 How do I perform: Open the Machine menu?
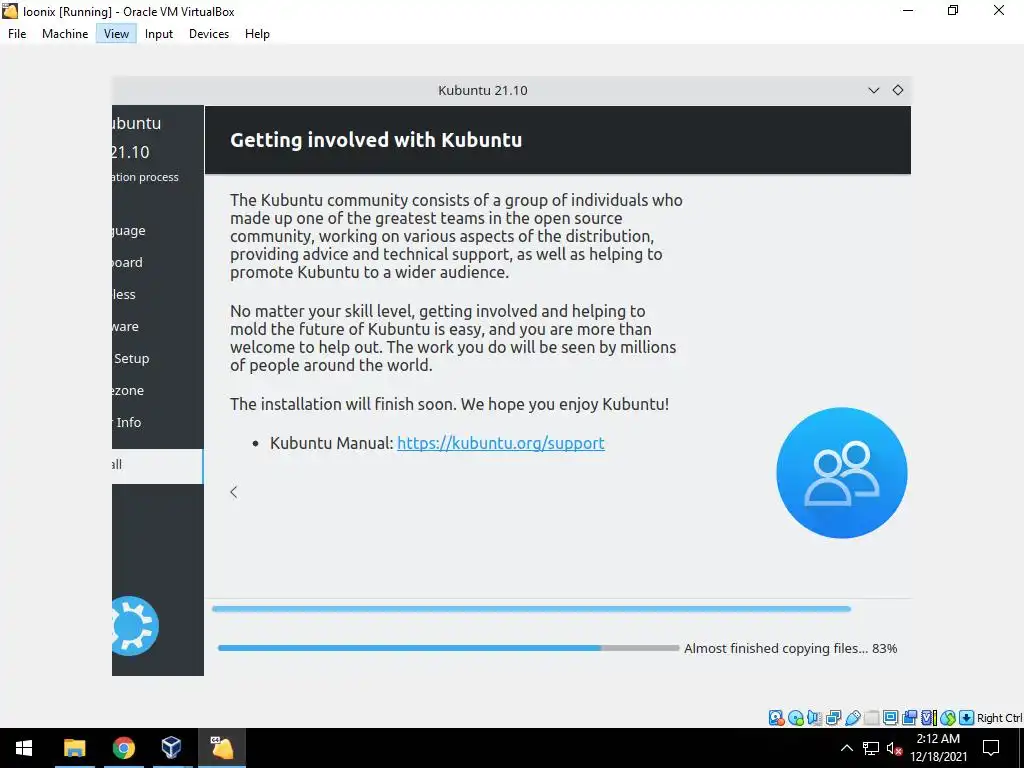[x=65, y=34]
